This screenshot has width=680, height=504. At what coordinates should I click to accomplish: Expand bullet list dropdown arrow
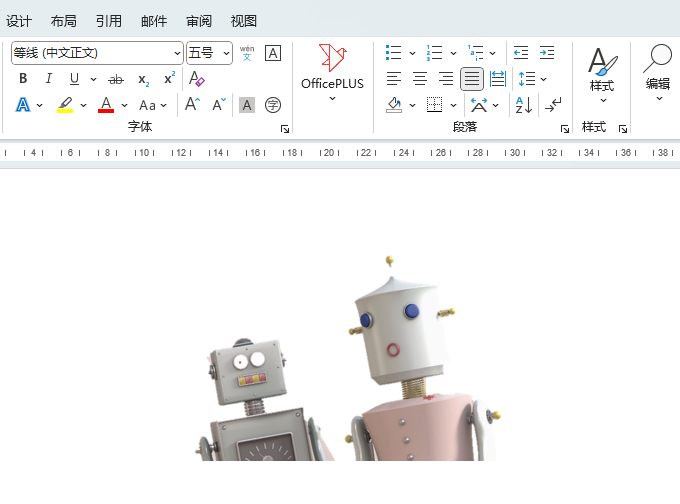coord(412,53)
